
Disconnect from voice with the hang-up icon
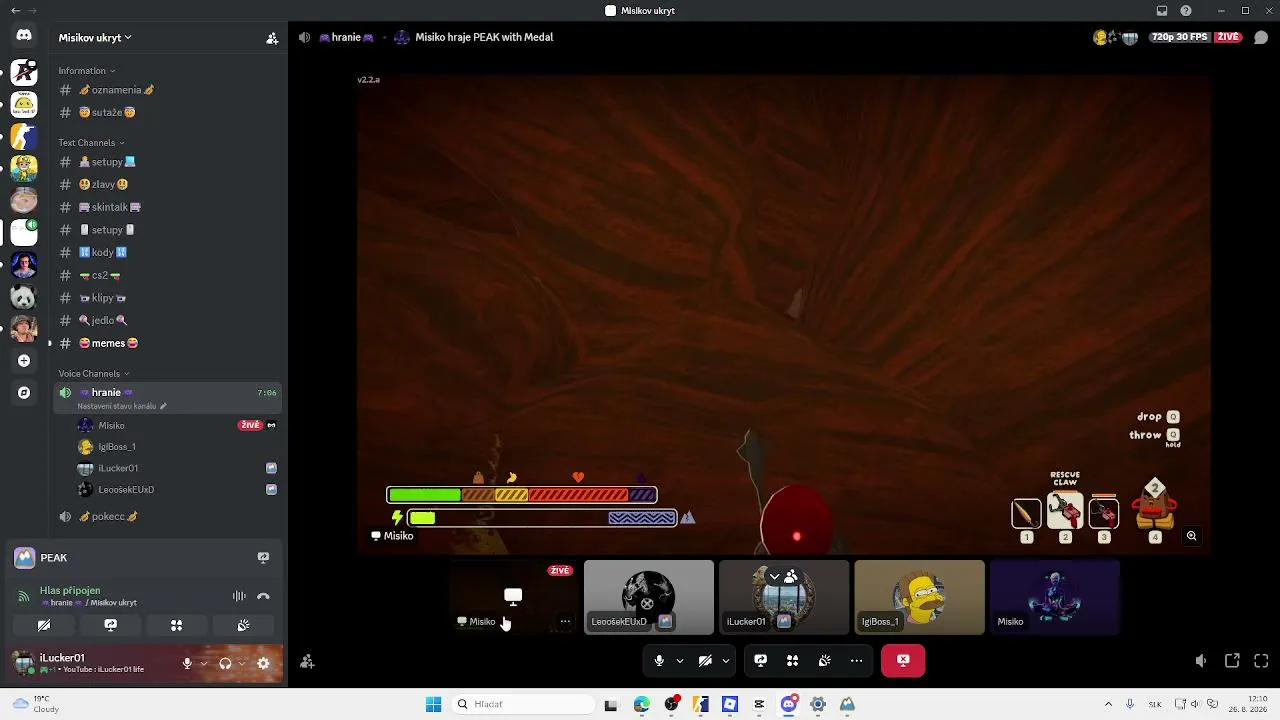(263, 596)
